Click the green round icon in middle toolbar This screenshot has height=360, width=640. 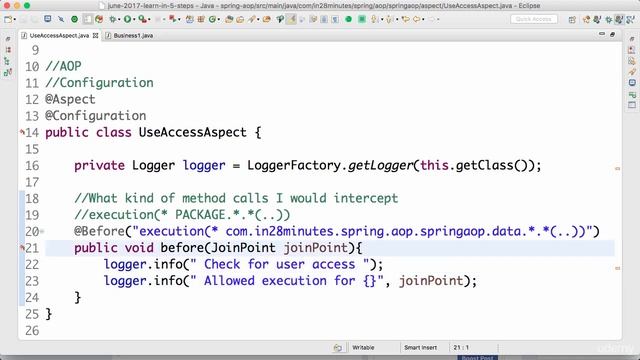coord(349,19)
